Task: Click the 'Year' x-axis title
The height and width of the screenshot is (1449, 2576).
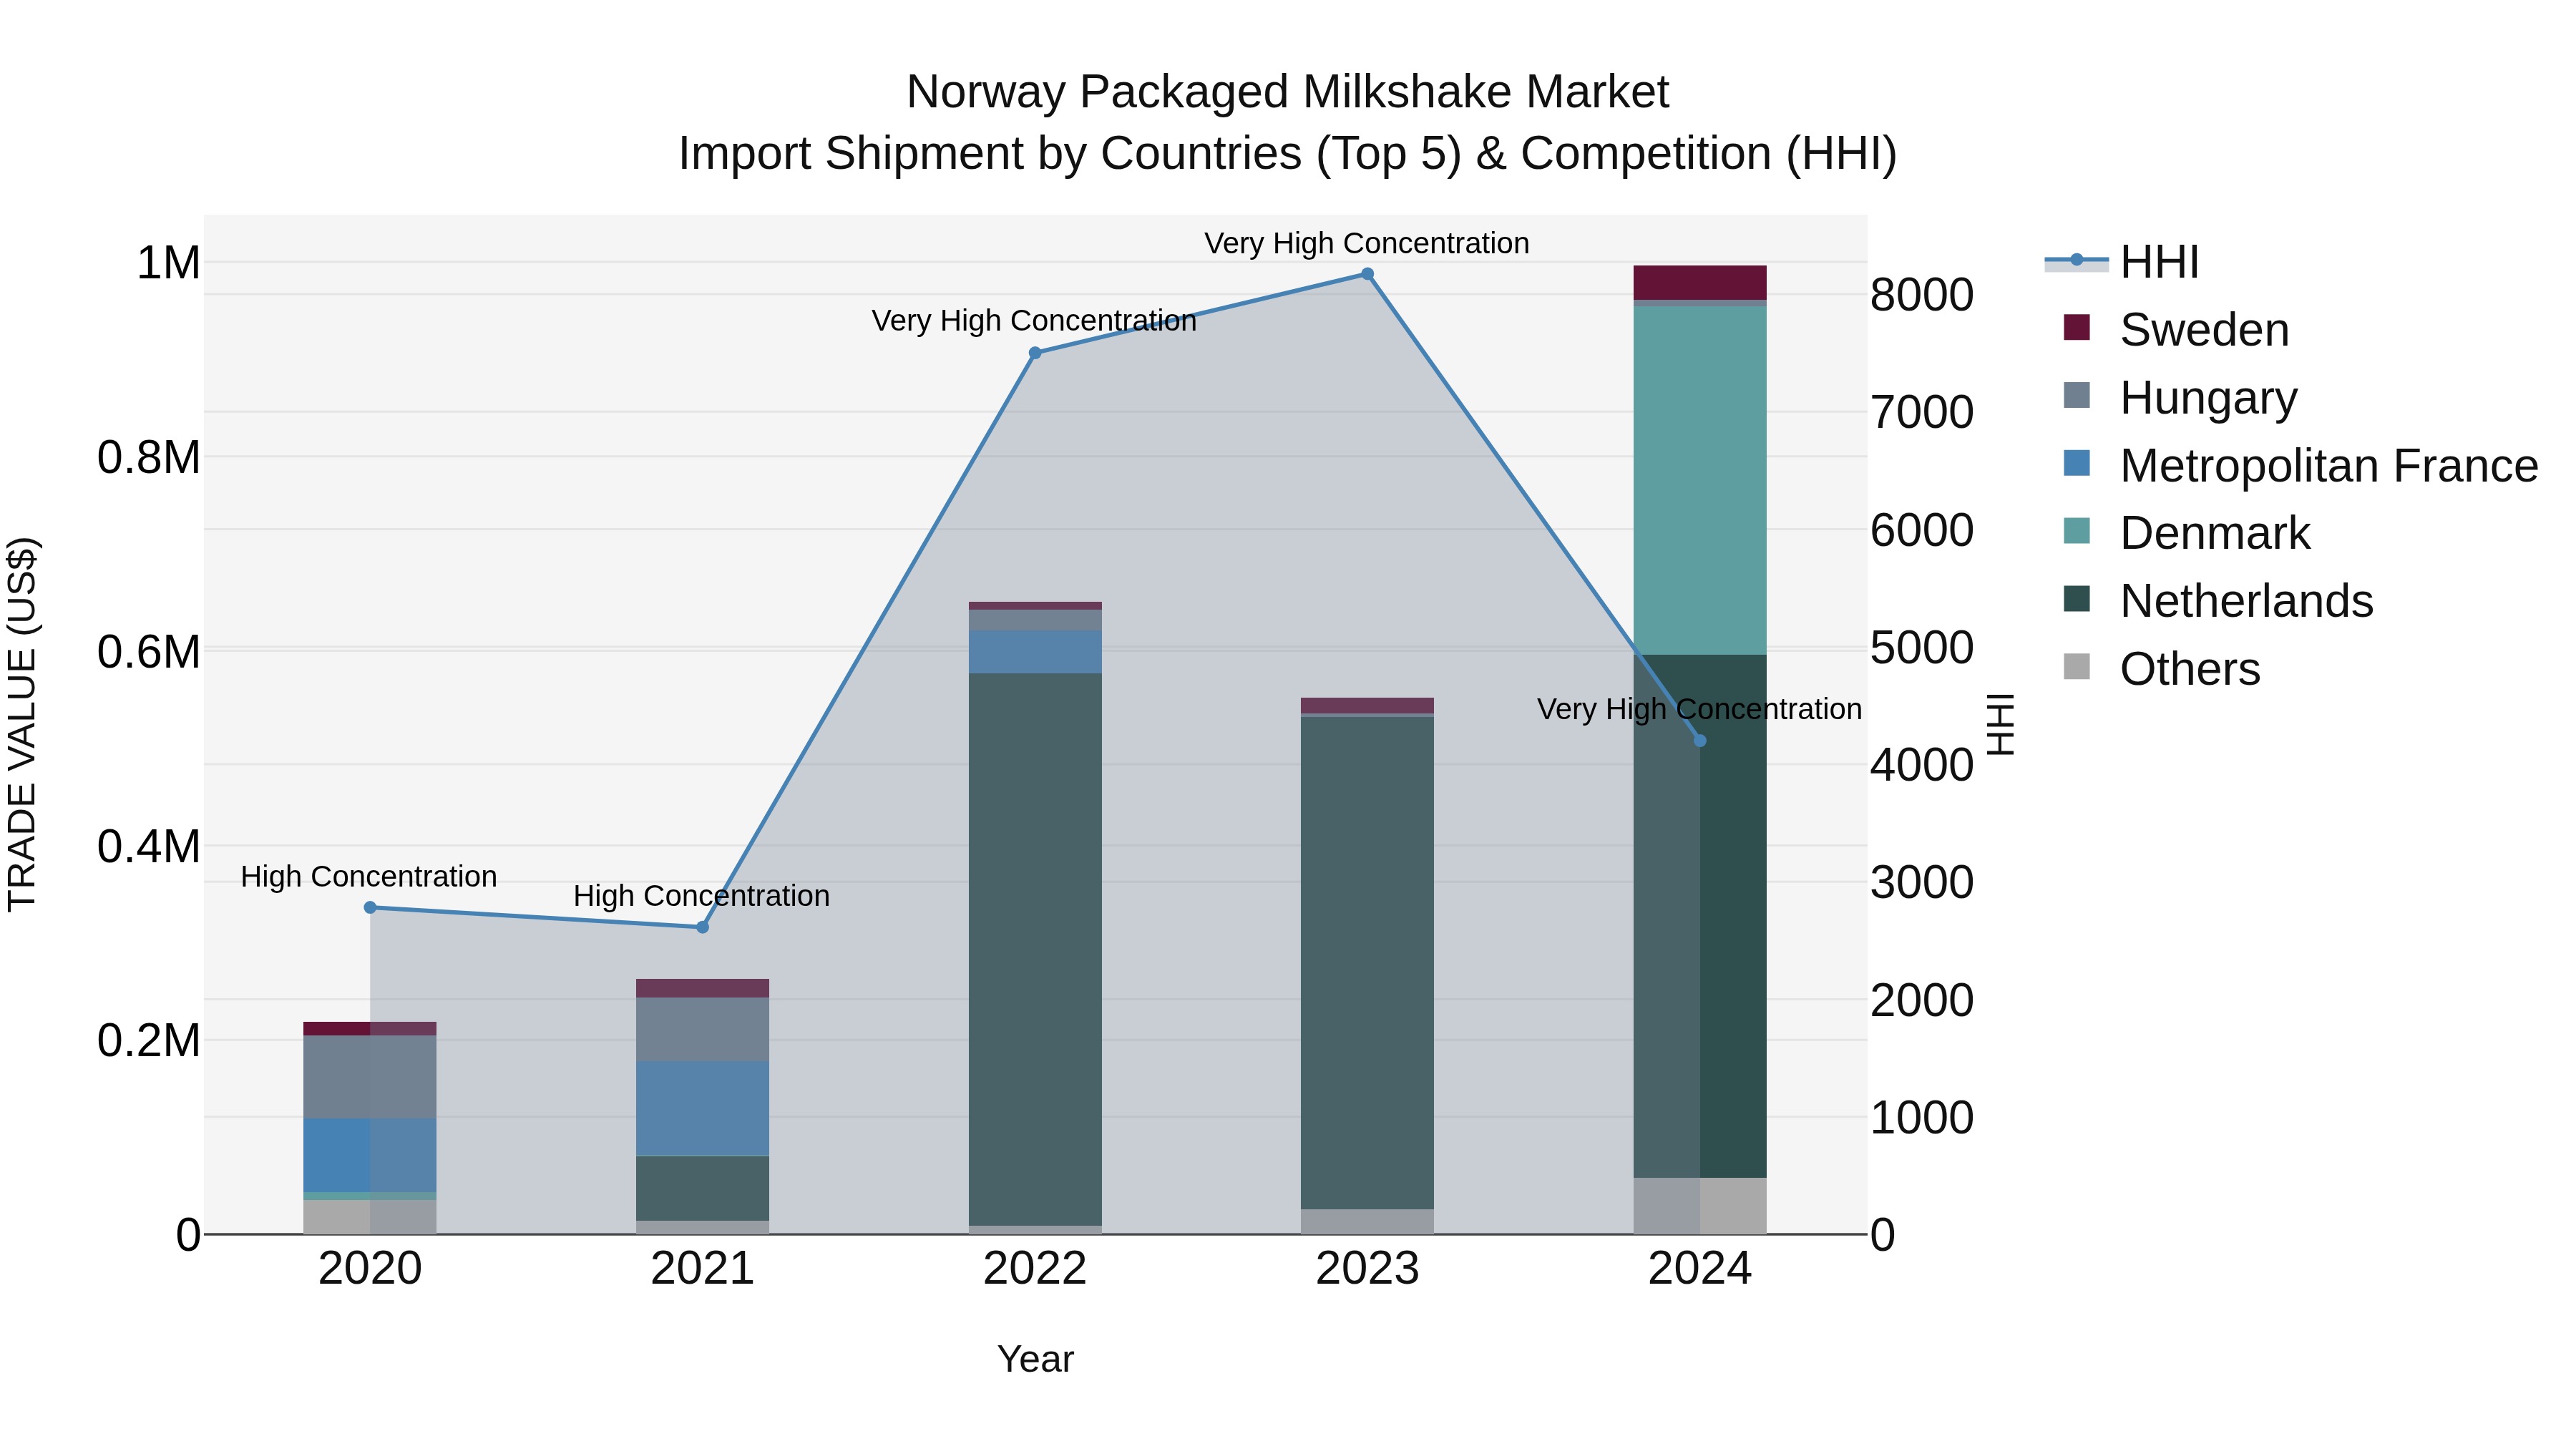Action: pos(1035,1360)
